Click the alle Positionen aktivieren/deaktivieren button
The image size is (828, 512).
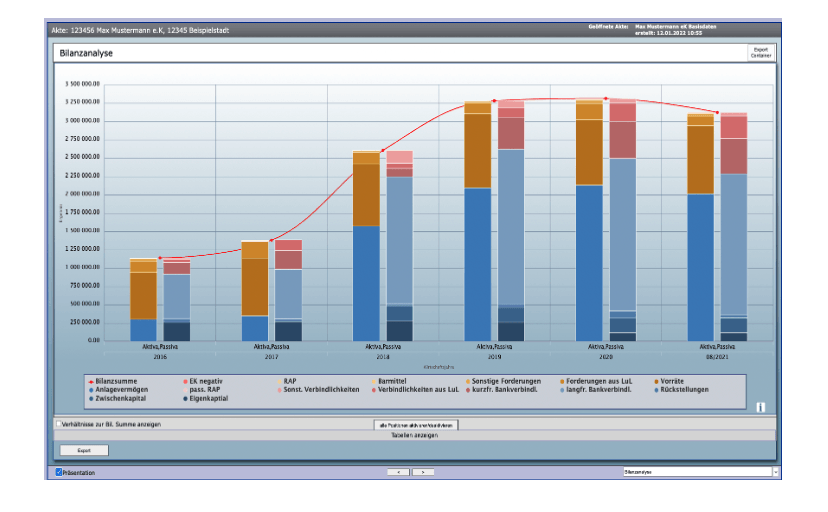tap(414, 425)
